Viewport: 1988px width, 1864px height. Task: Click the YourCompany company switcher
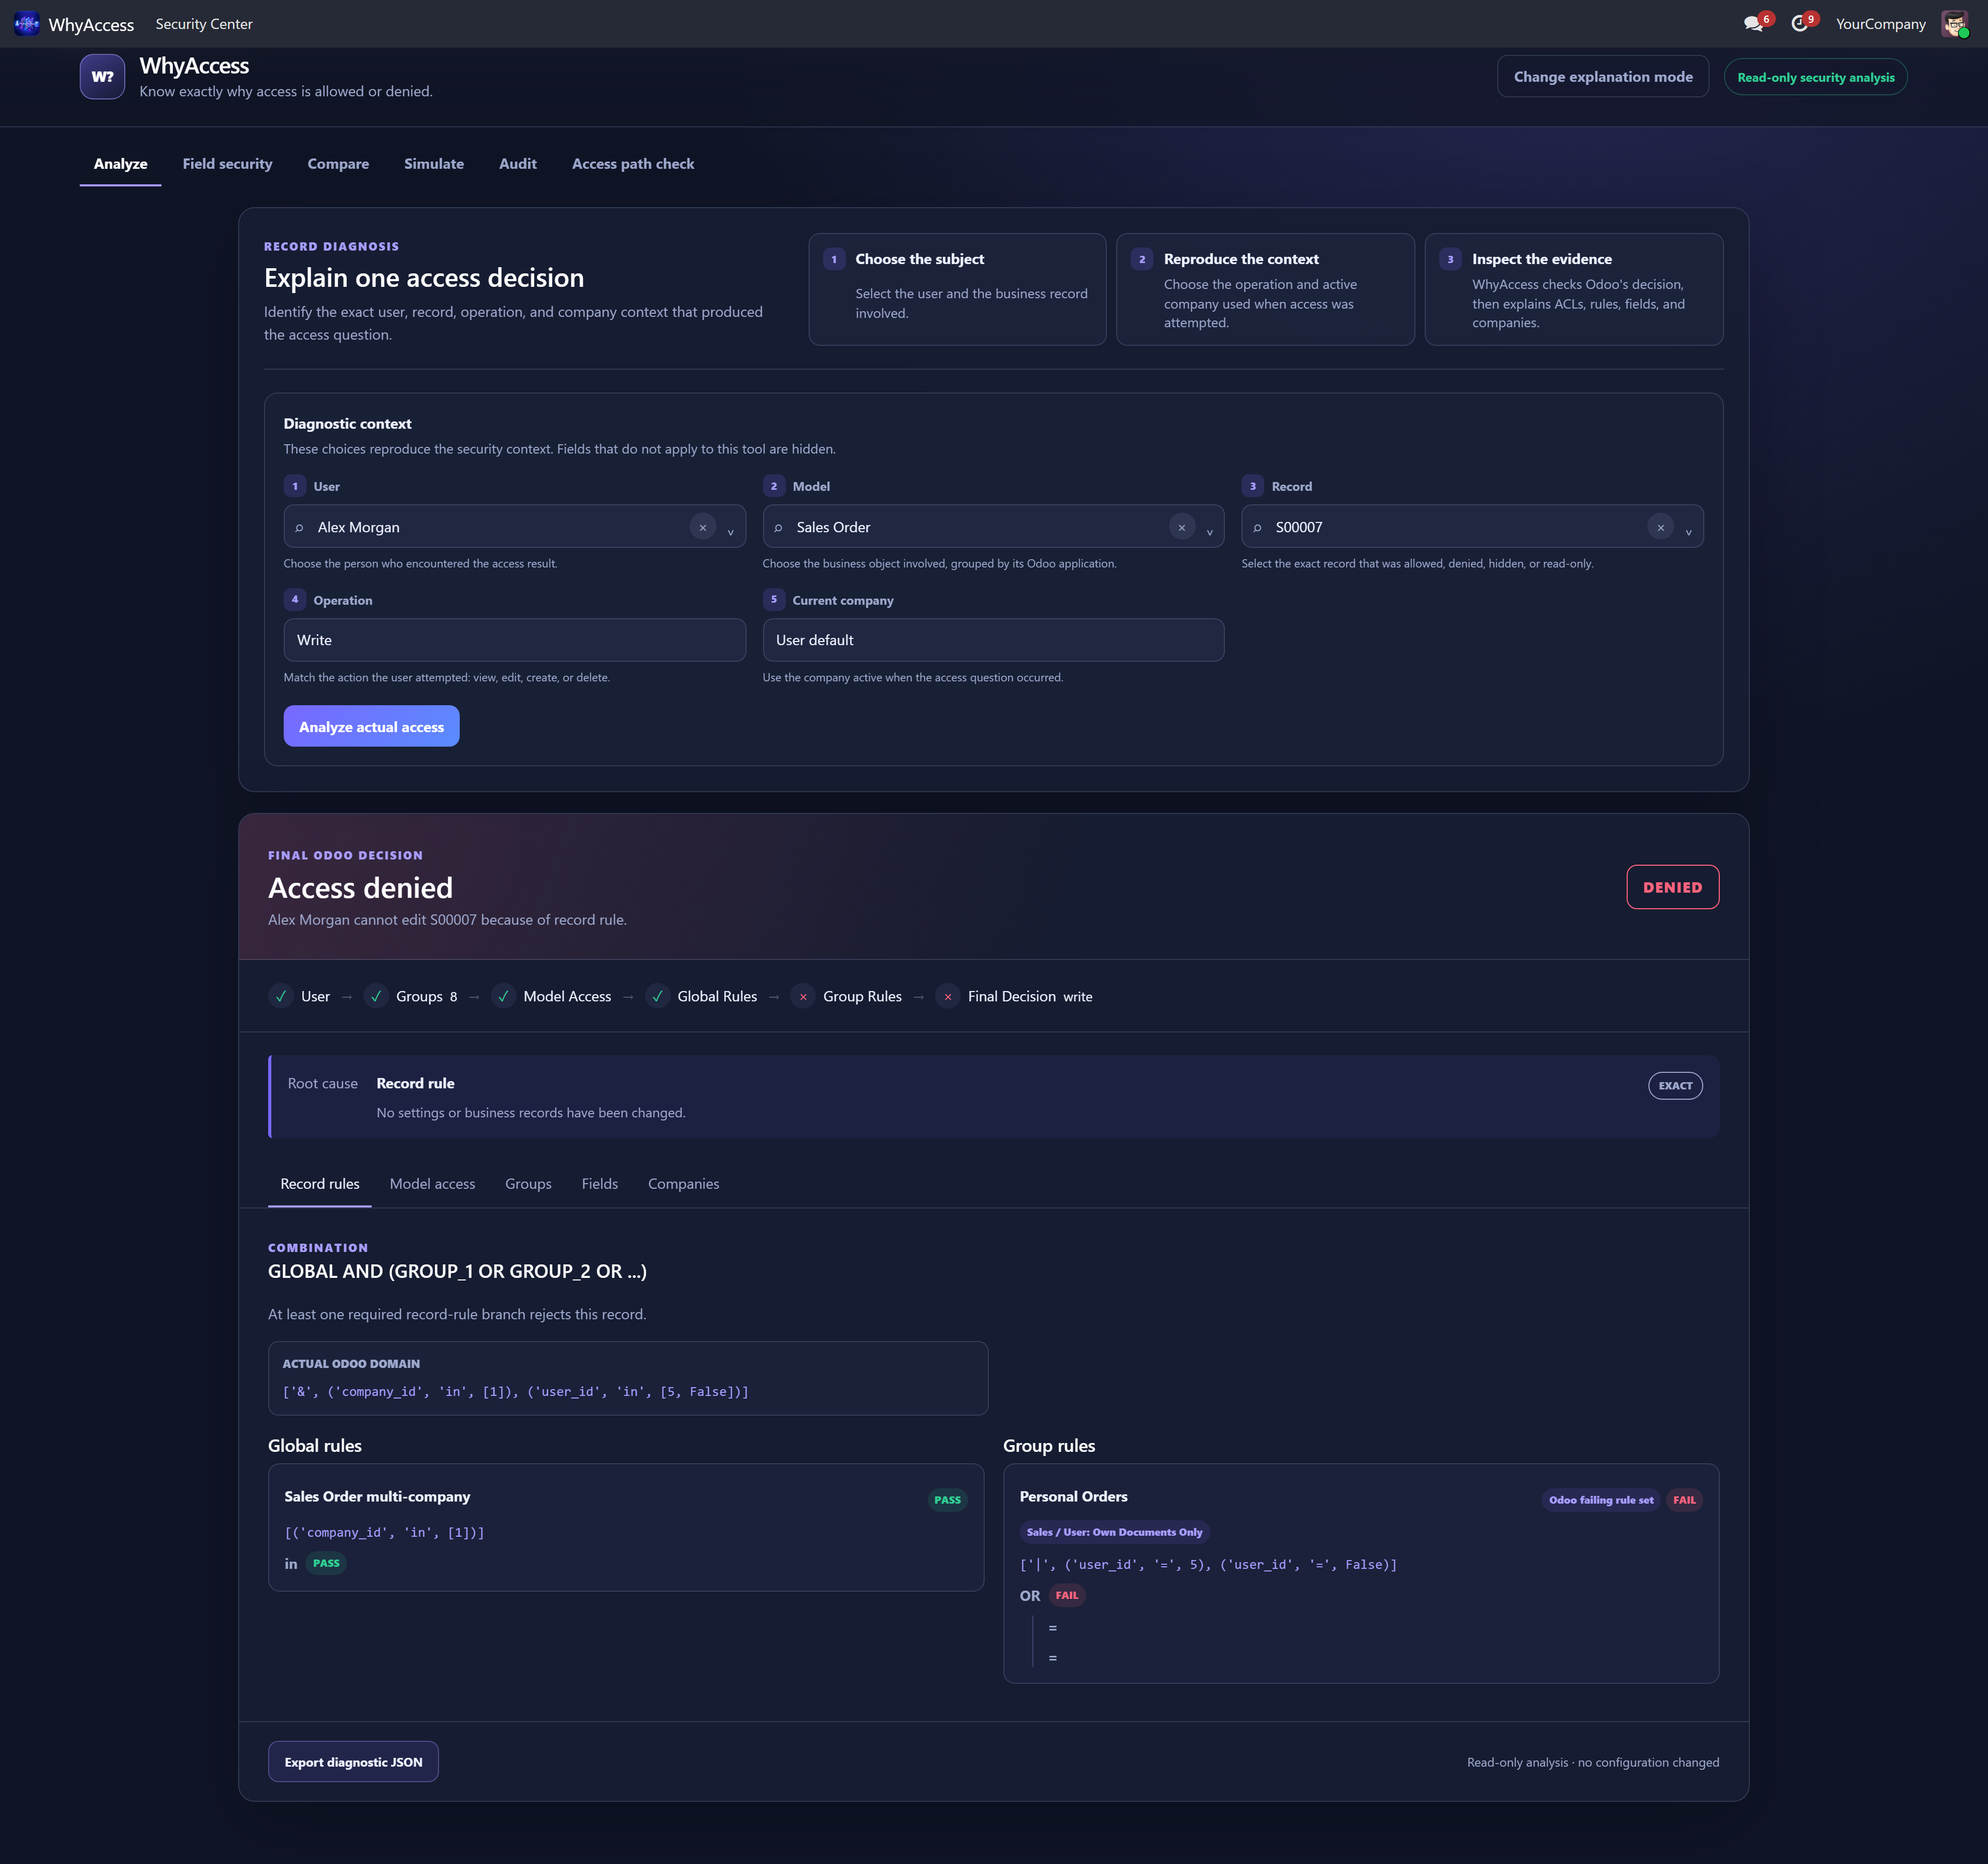1881,24
